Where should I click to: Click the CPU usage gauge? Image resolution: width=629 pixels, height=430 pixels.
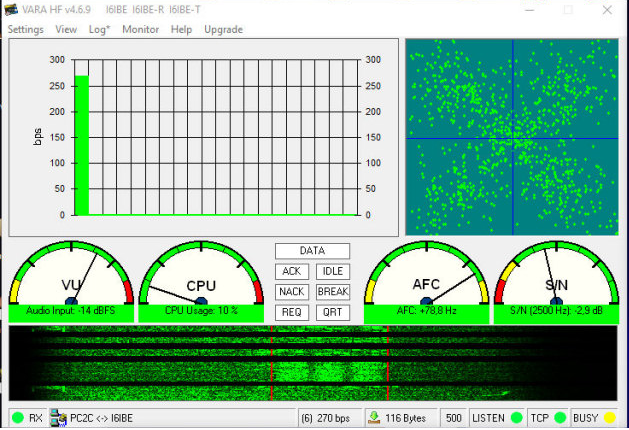(x=201, y=272)
